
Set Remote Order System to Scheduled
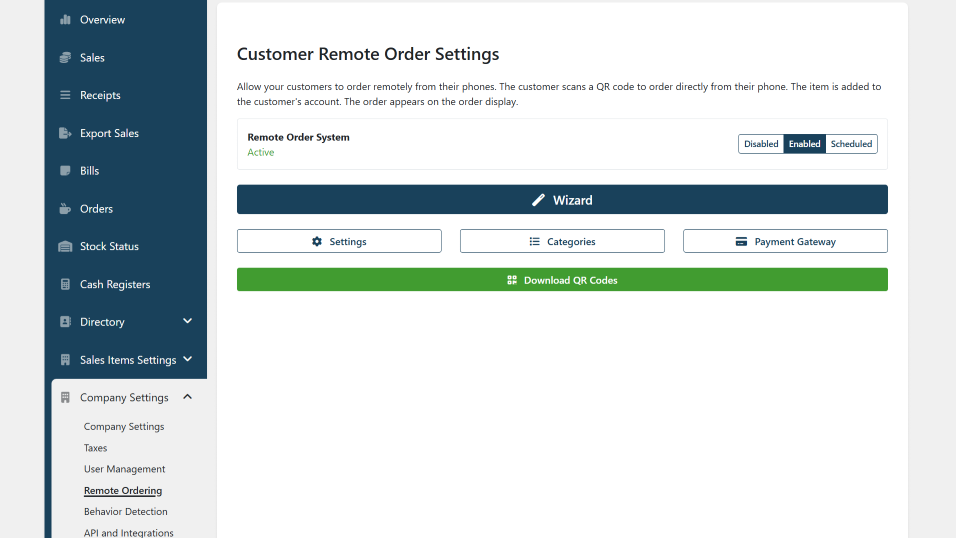pyautogui.click(x=851, y=144)
